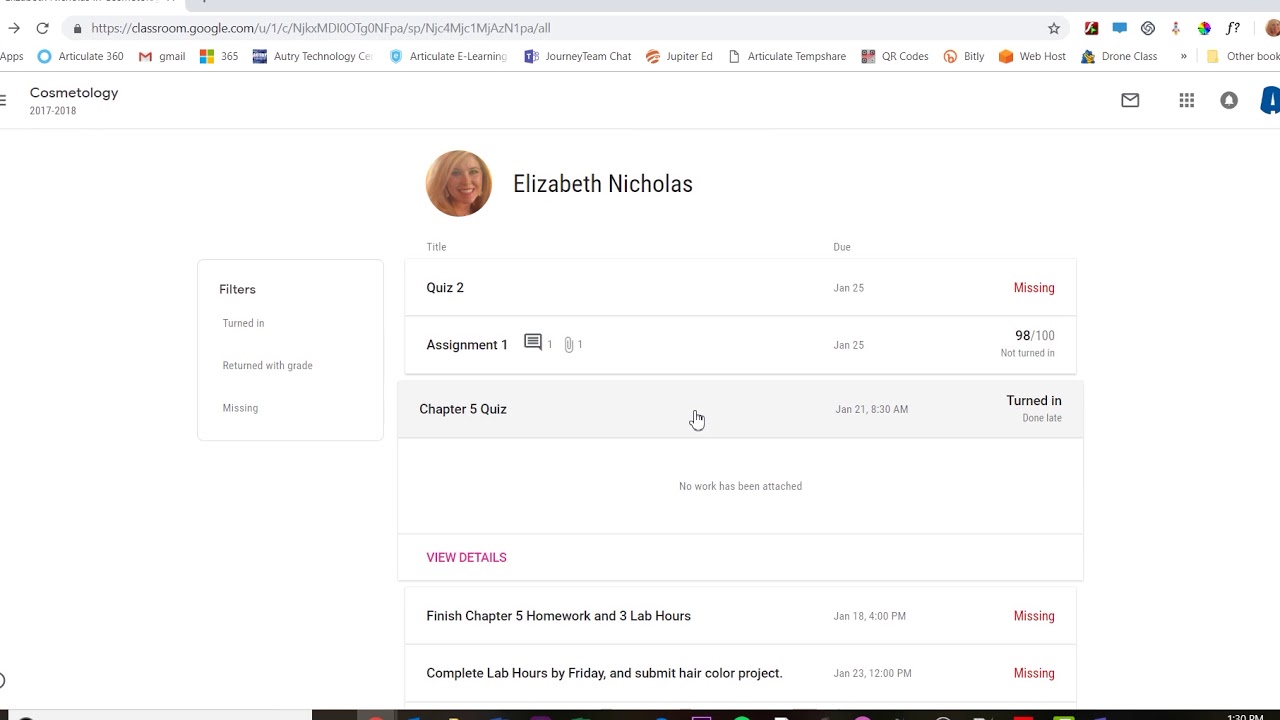Bookmark this page with the star
Image resolution: width=1280 pixels, height=720 pixels.
click(1054, 28)
